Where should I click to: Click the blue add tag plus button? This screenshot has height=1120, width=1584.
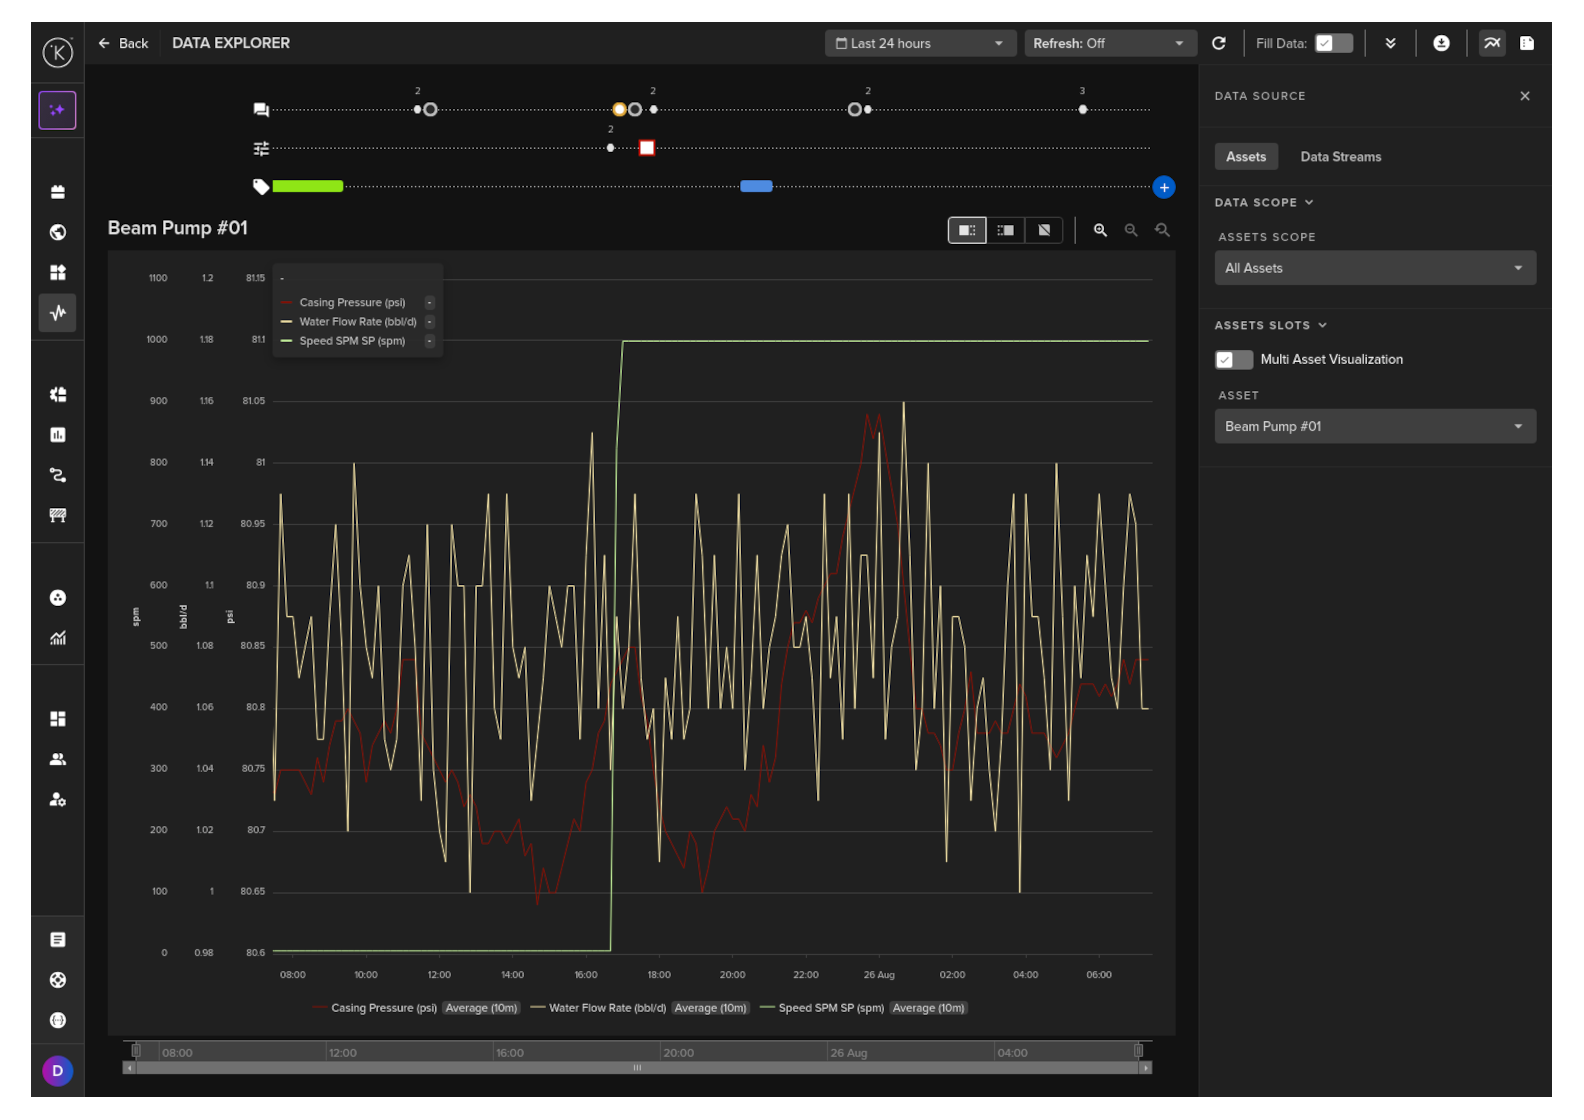(1163, 187)
